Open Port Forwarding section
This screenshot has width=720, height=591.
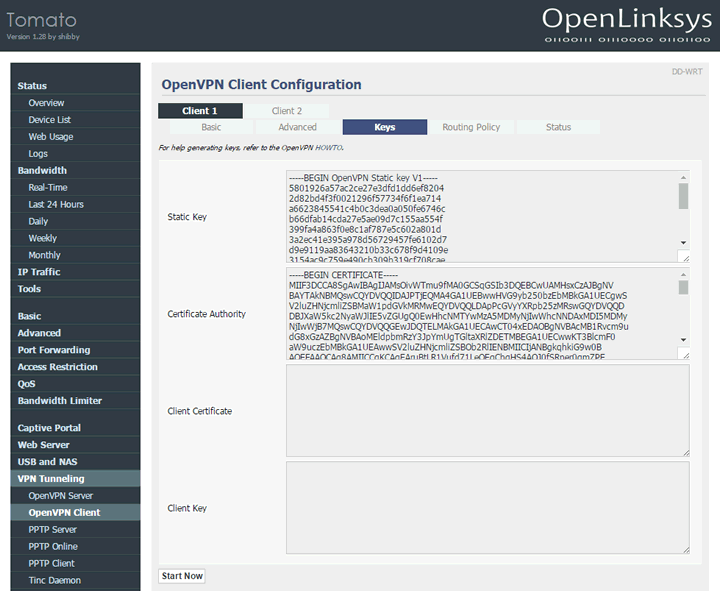tap(75, 350)
